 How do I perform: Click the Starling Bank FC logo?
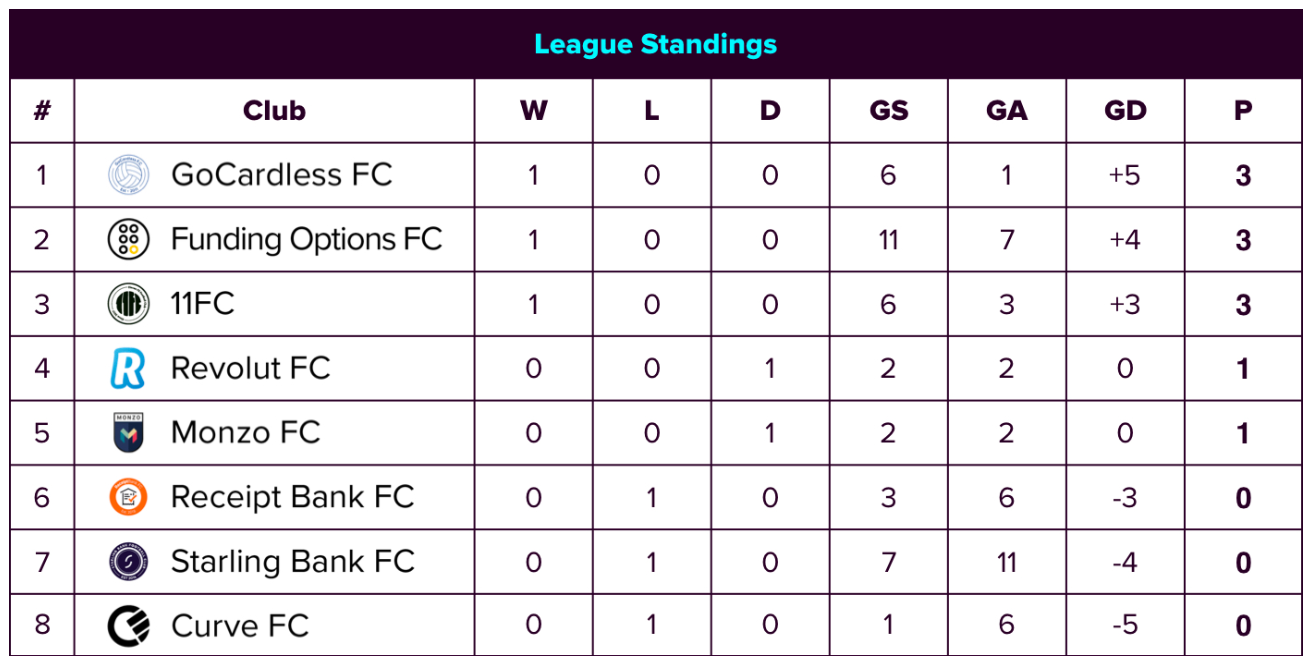point(128,561)
